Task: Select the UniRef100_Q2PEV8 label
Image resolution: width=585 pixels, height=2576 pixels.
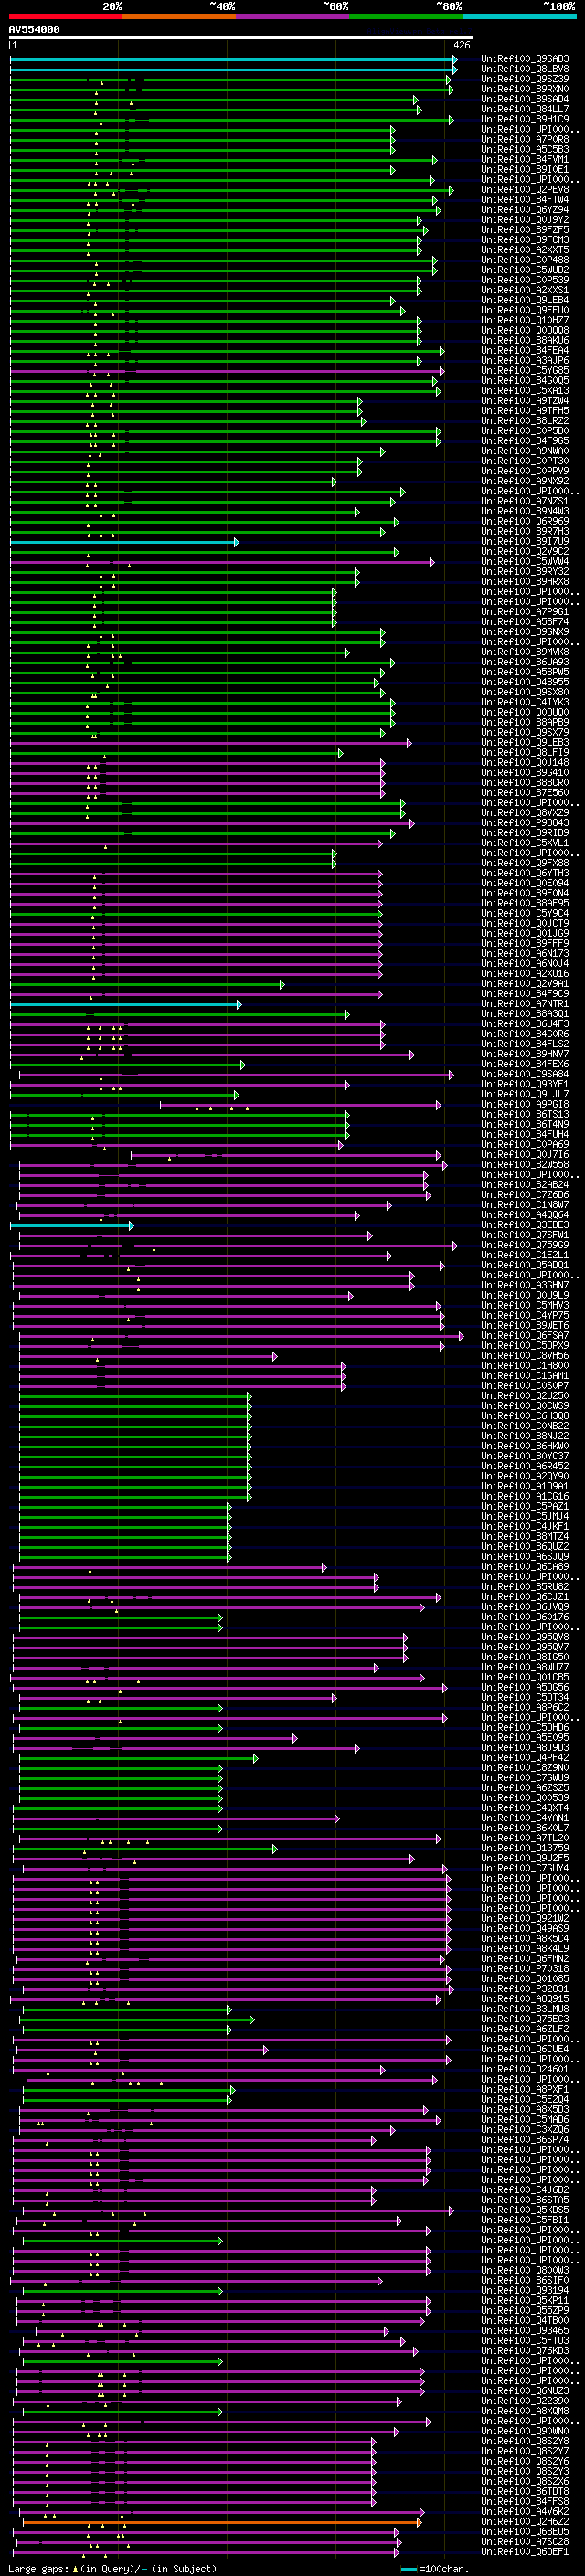Action: pos(525,189)
